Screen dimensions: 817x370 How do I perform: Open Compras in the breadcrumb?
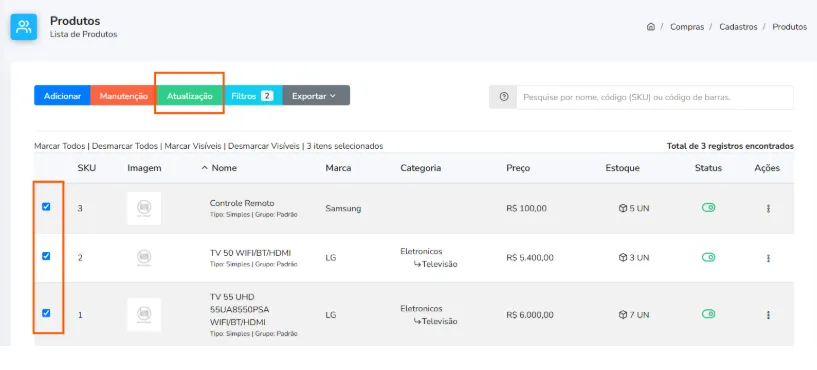[x=687, y=27]
